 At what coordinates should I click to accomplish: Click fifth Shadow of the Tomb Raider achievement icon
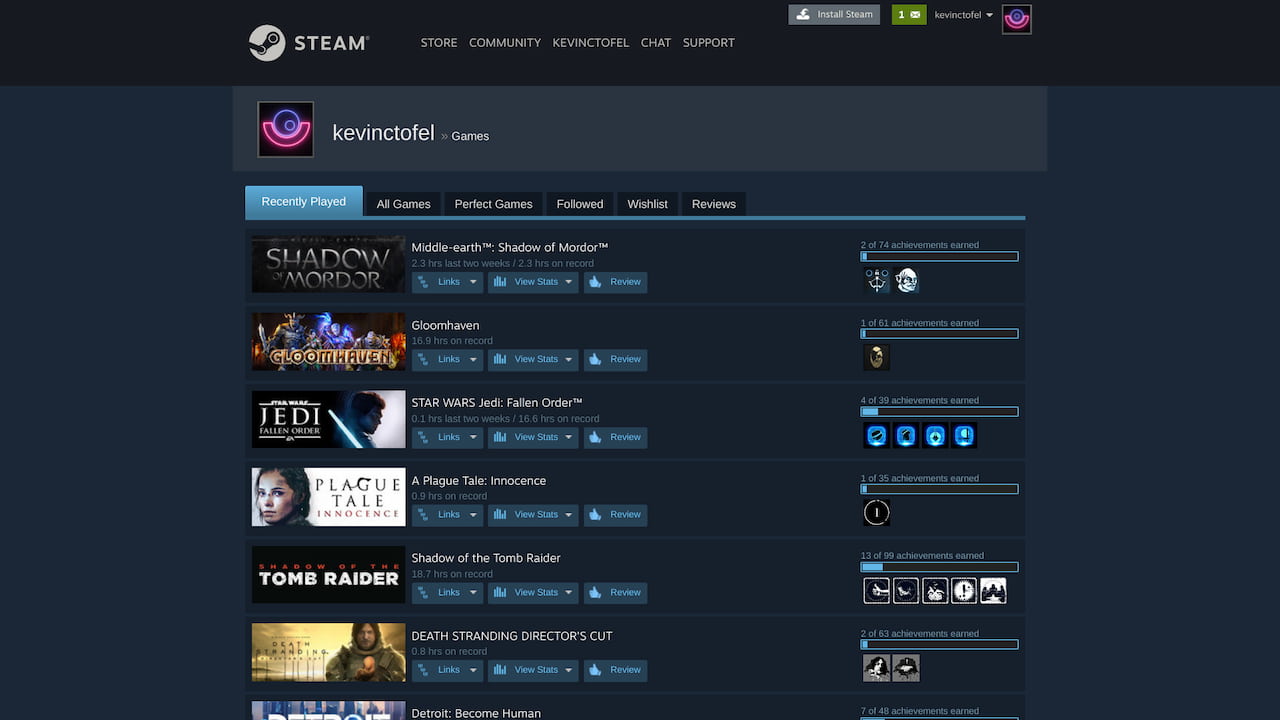tap(993, 591)
